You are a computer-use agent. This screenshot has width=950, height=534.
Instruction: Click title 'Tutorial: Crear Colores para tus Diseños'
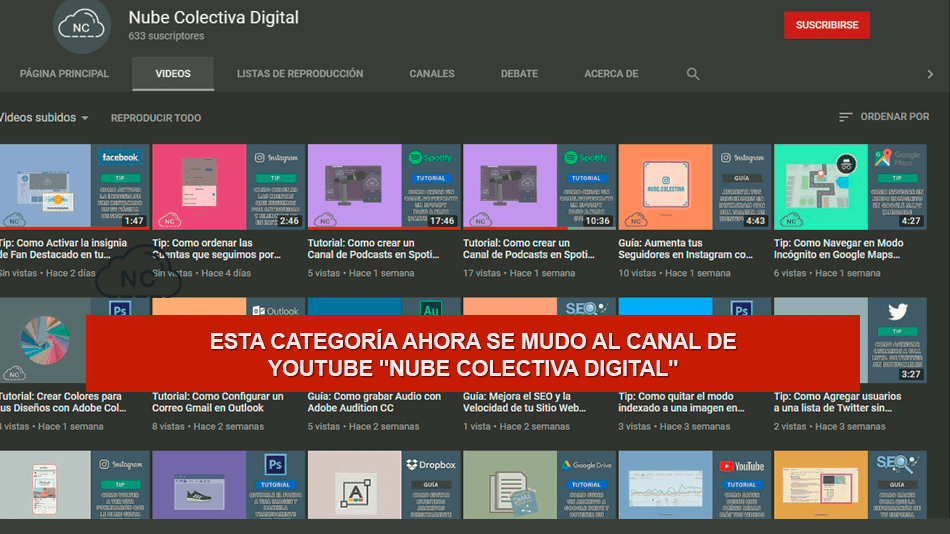[63, 402]
